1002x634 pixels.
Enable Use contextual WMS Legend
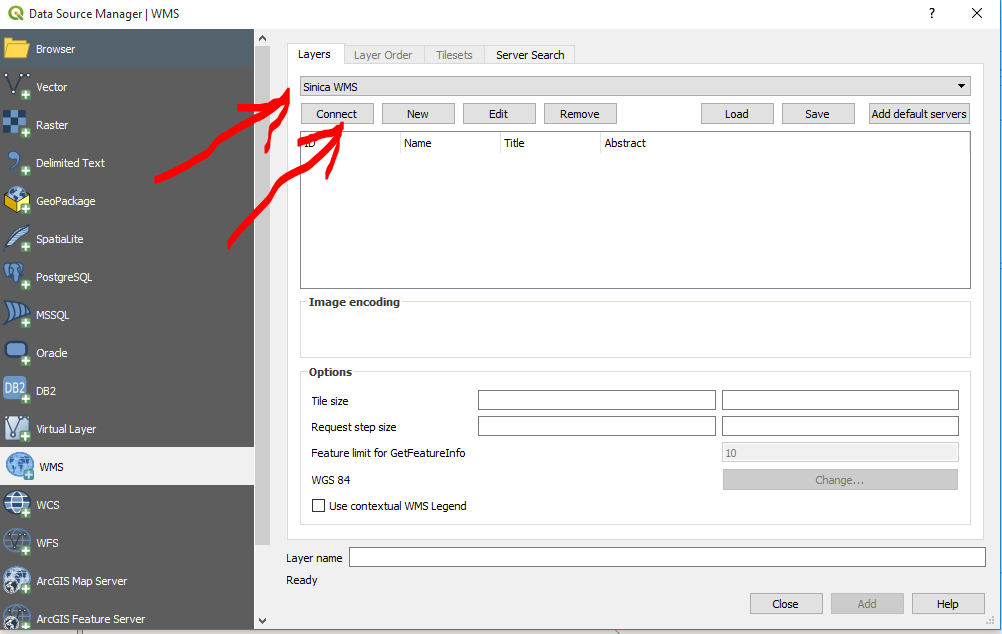click(318, 505)
